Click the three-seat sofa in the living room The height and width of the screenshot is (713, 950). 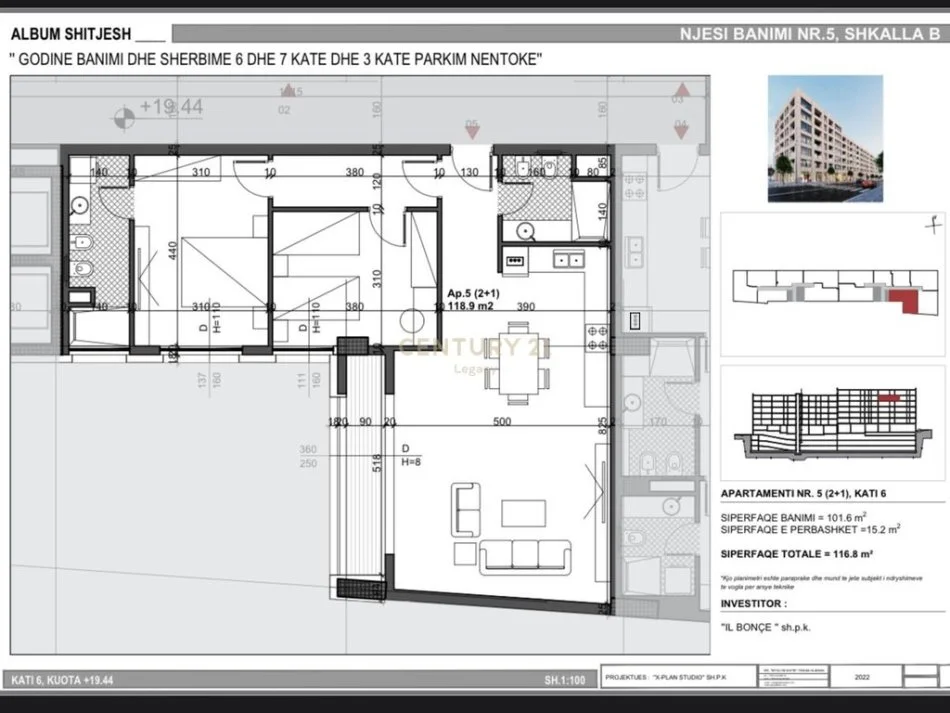point(525,555)
